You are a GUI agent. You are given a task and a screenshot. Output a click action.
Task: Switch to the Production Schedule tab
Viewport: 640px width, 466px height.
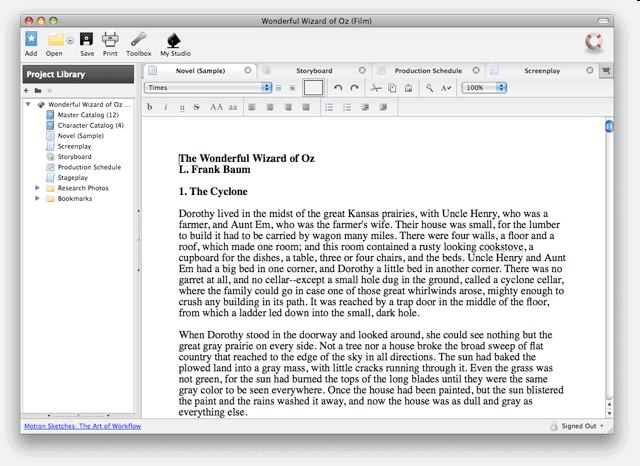pos(427,71)
